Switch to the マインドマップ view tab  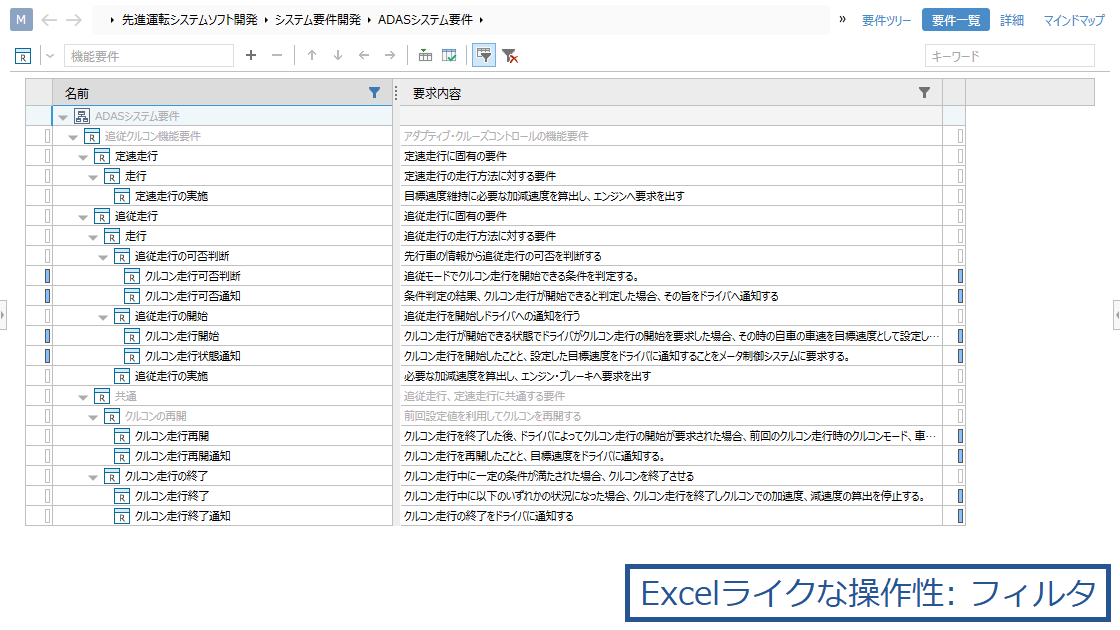click(1074, 20)
